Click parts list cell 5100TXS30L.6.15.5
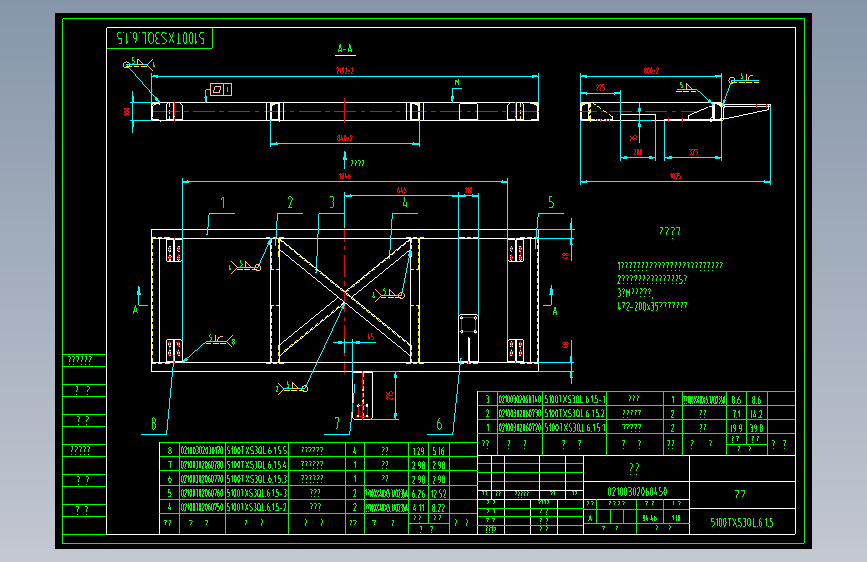Screen dimensions: 867x562 pos(257,451)
